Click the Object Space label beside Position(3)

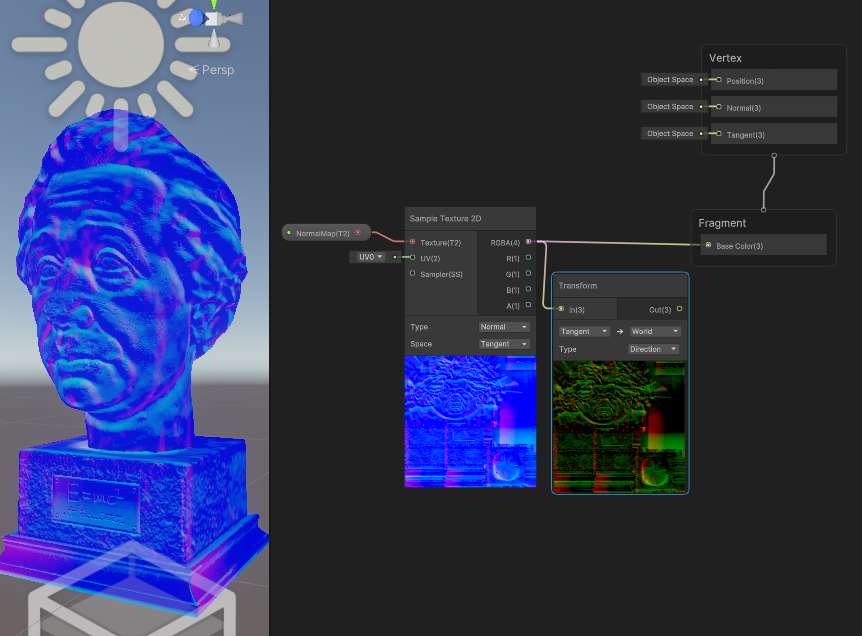tap(670, 79)
